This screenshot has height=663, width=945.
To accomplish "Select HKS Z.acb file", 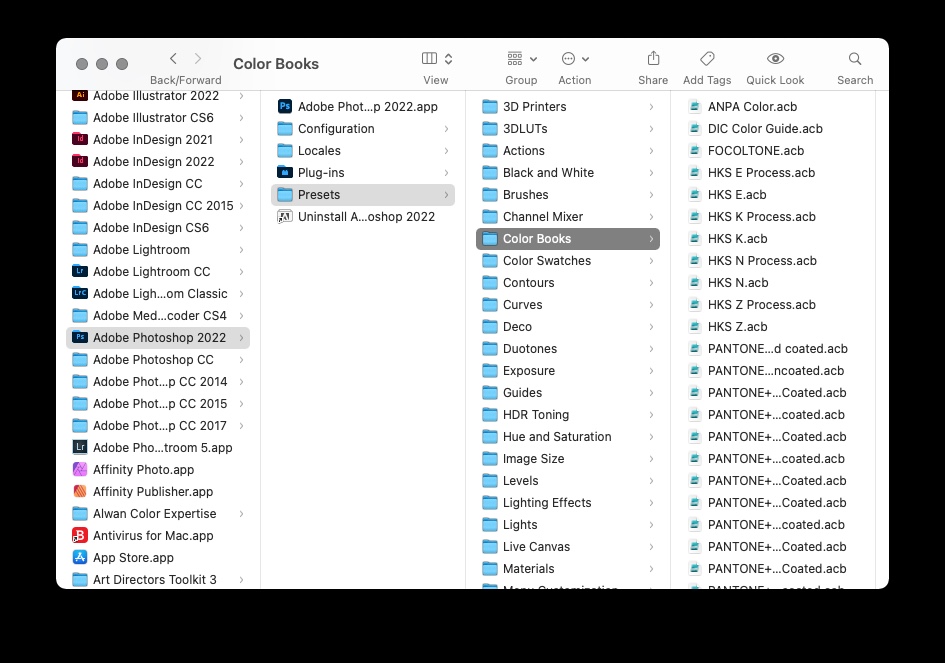I will (773, 327).
